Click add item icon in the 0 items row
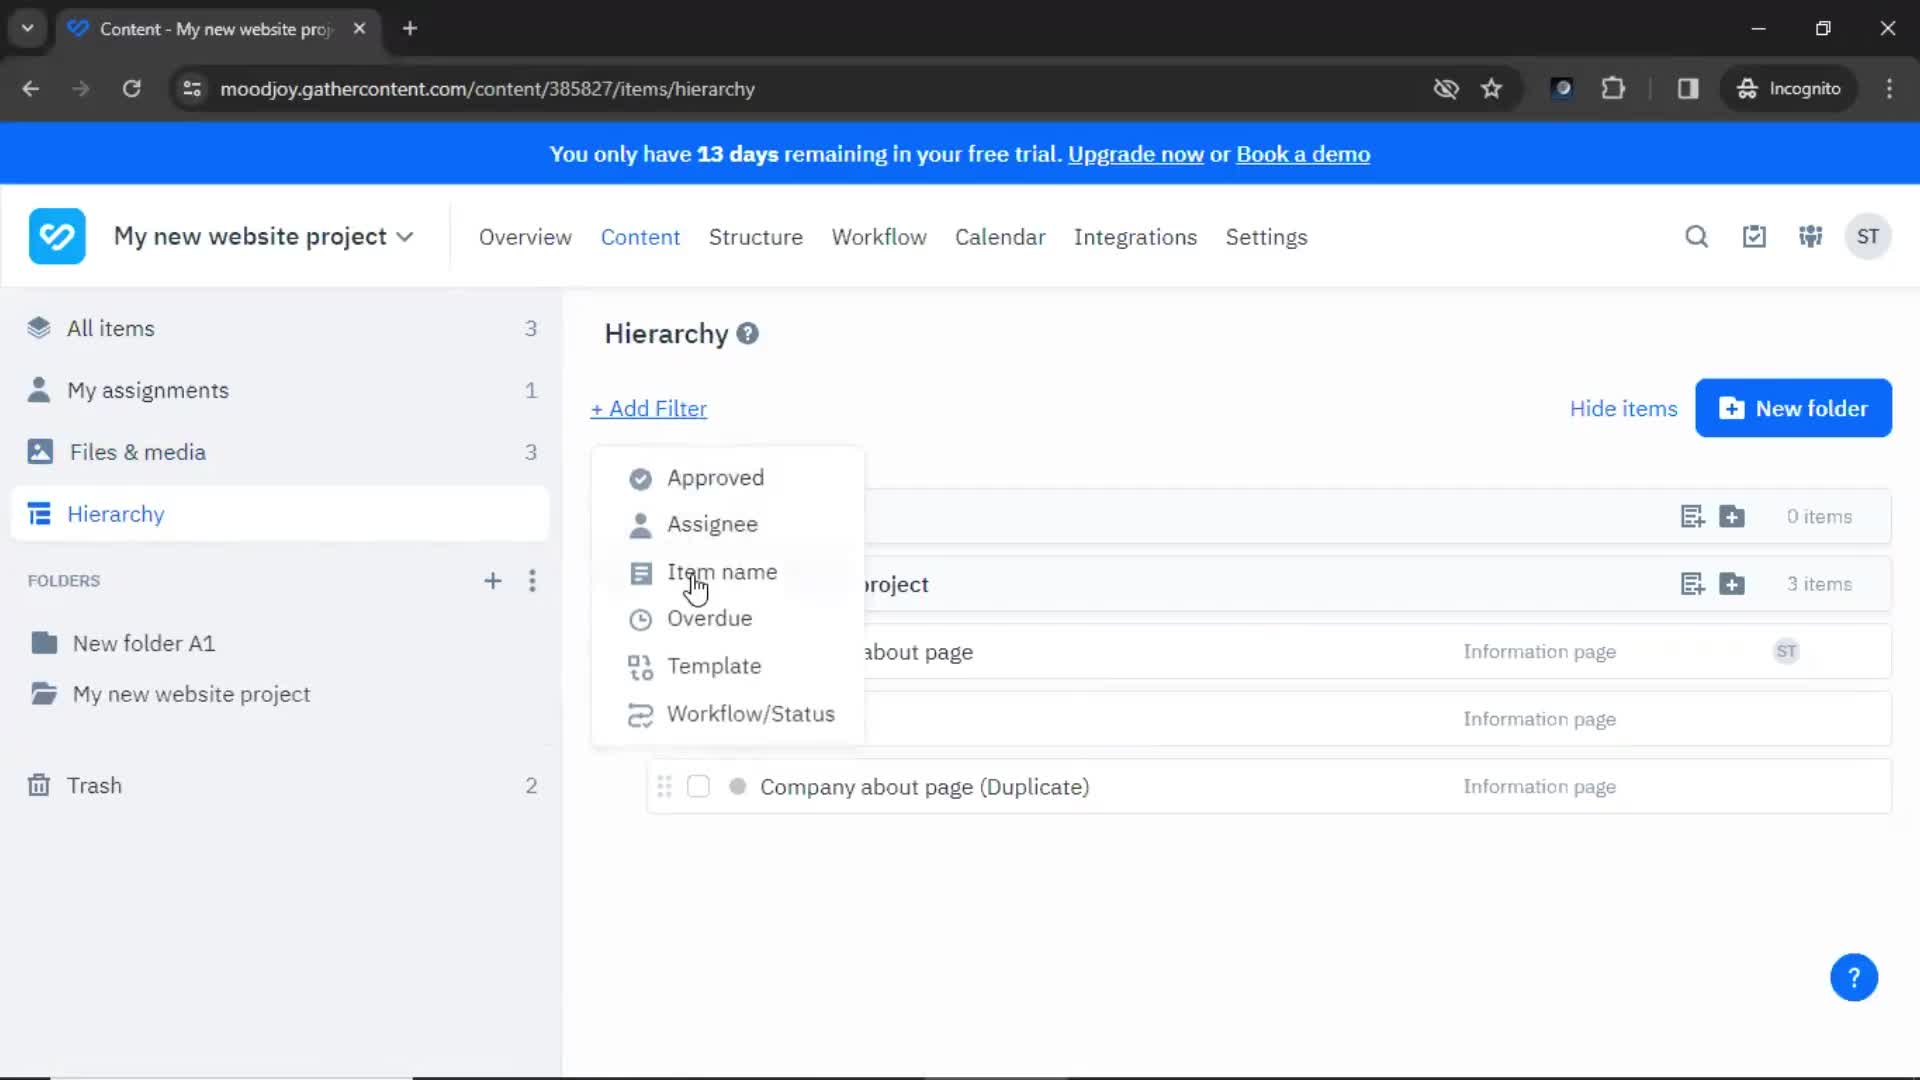 [x=1692, y=517]
